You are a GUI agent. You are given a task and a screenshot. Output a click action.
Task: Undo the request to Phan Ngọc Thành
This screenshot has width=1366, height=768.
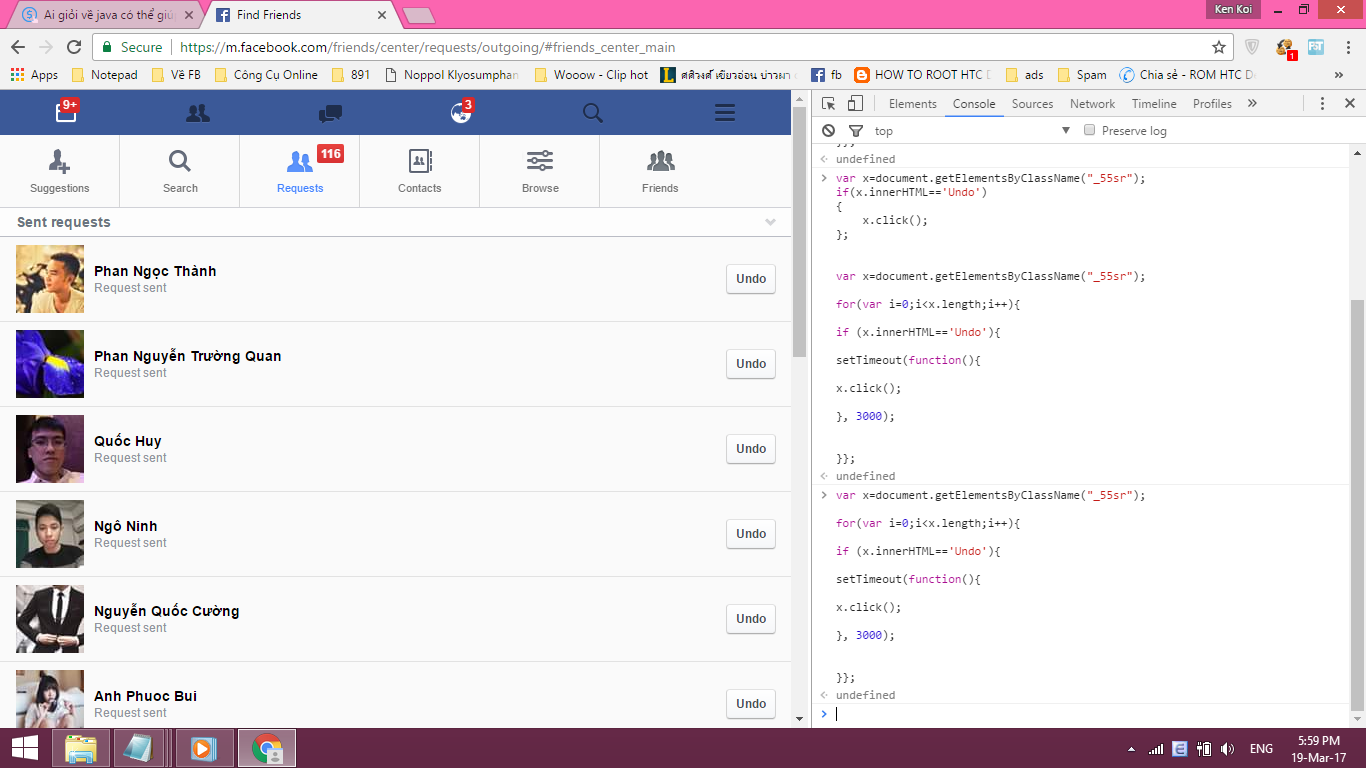click(751, 279)
